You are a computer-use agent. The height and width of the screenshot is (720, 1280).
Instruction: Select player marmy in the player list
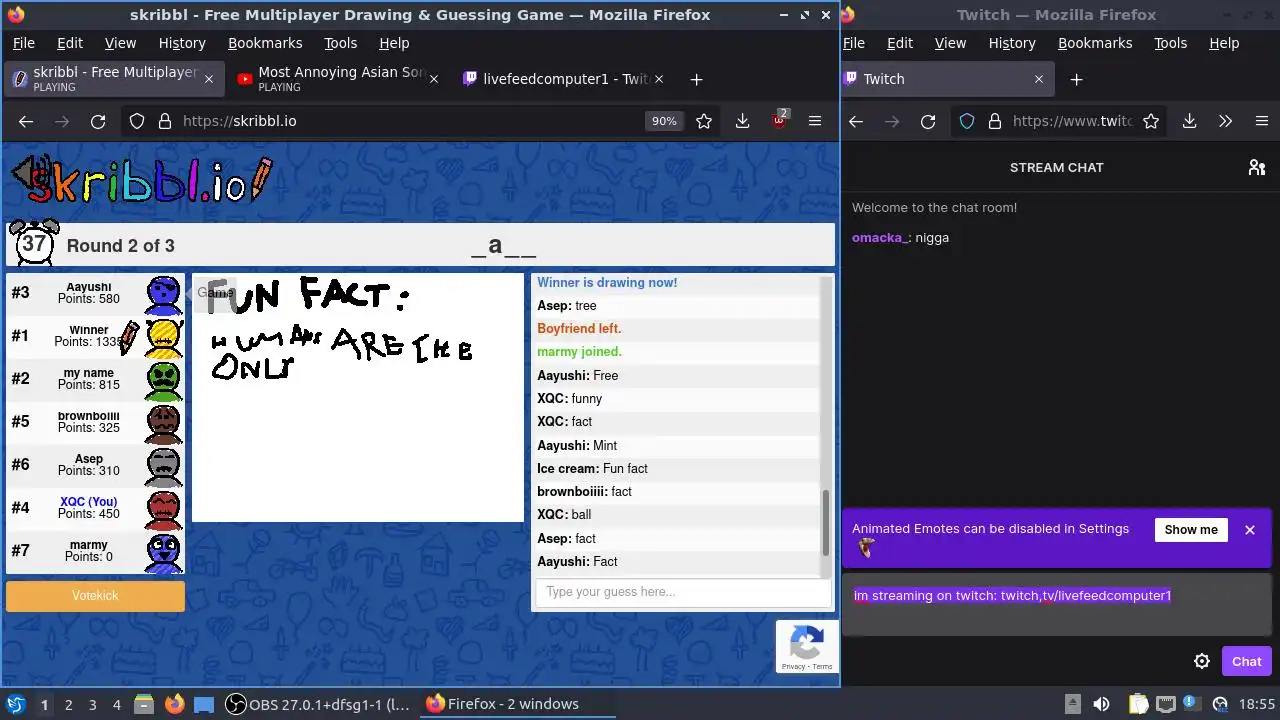pyautogui.click(x=95, y=551)
